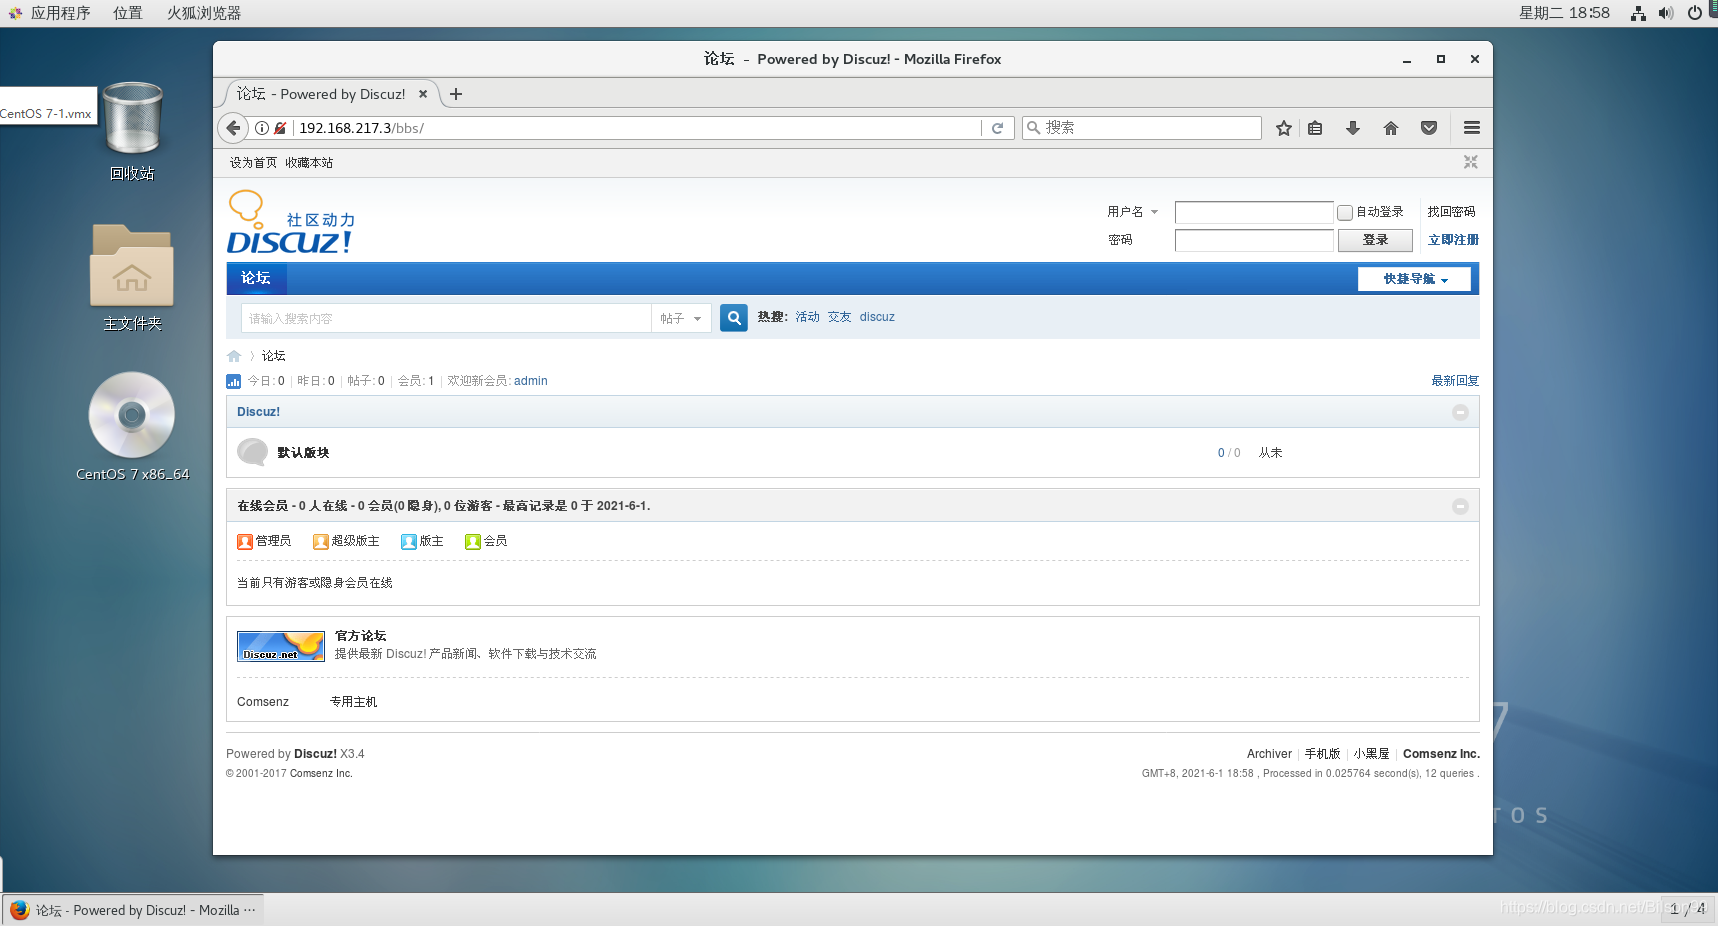
Task: Reload the page with refresh icon
Action: pos(997,128)
